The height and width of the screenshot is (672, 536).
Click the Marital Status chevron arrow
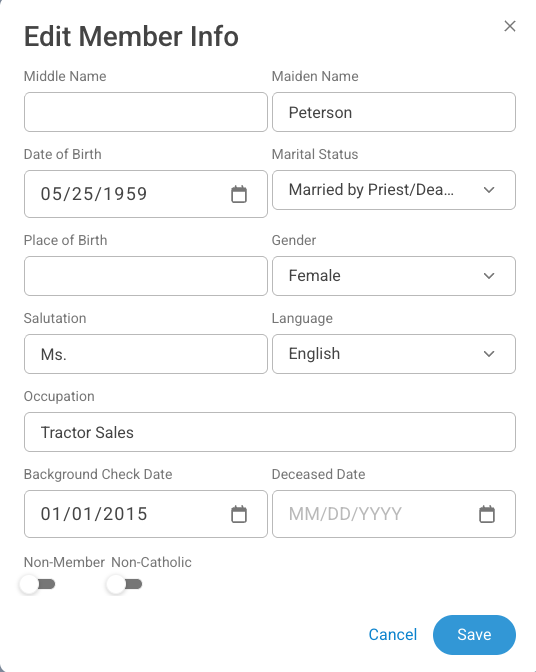point(489,190)
